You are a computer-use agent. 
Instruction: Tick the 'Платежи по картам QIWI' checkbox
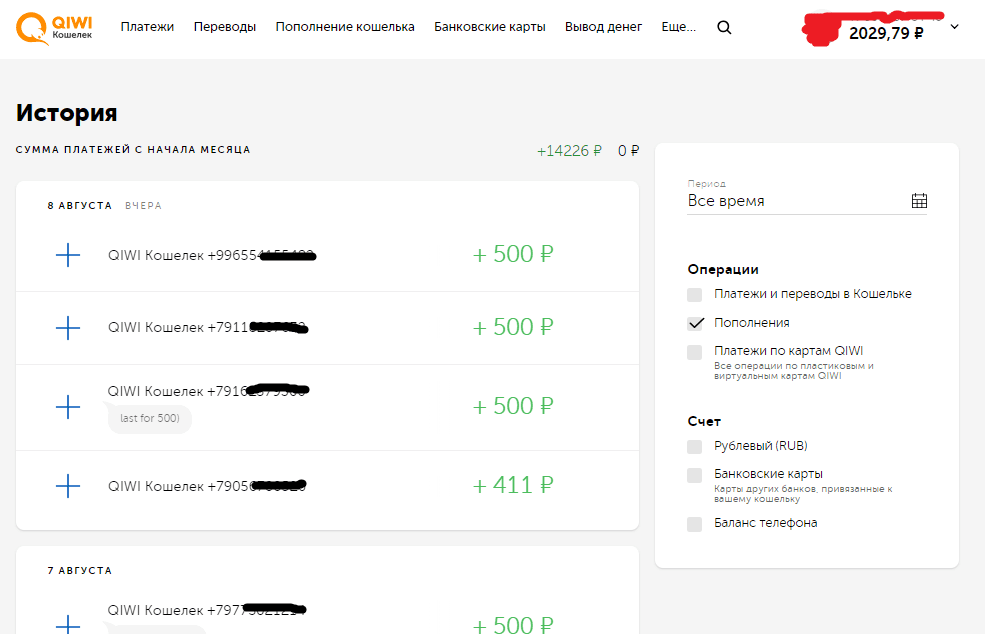pyautogui.click(x=695, y=352)
